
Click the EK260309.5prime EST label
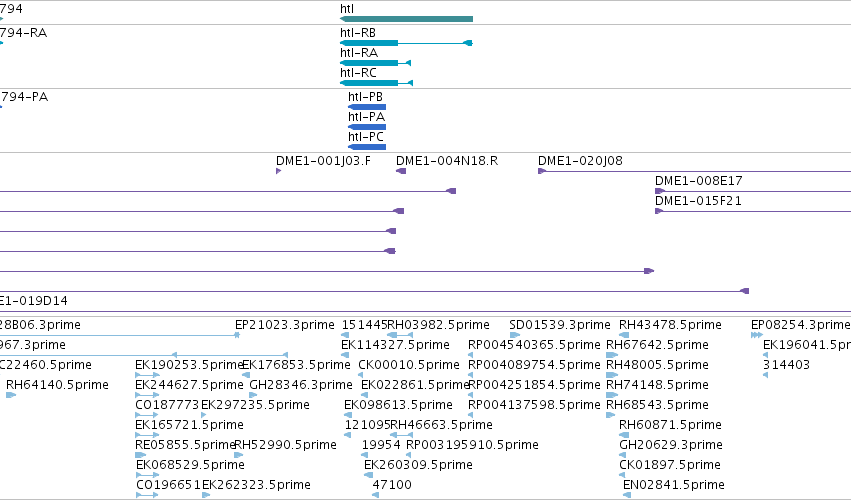click(x=418, y=465)
